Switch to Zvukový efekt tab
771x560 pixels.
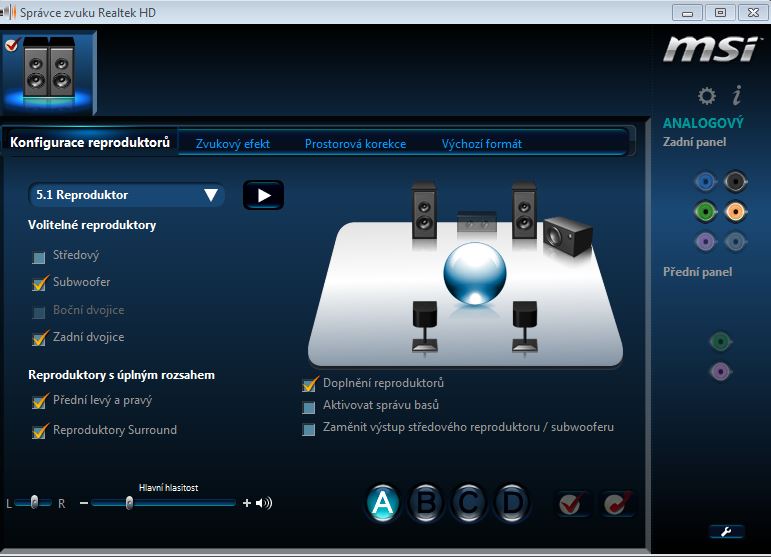pyautogui.click(x=233, y=144)
